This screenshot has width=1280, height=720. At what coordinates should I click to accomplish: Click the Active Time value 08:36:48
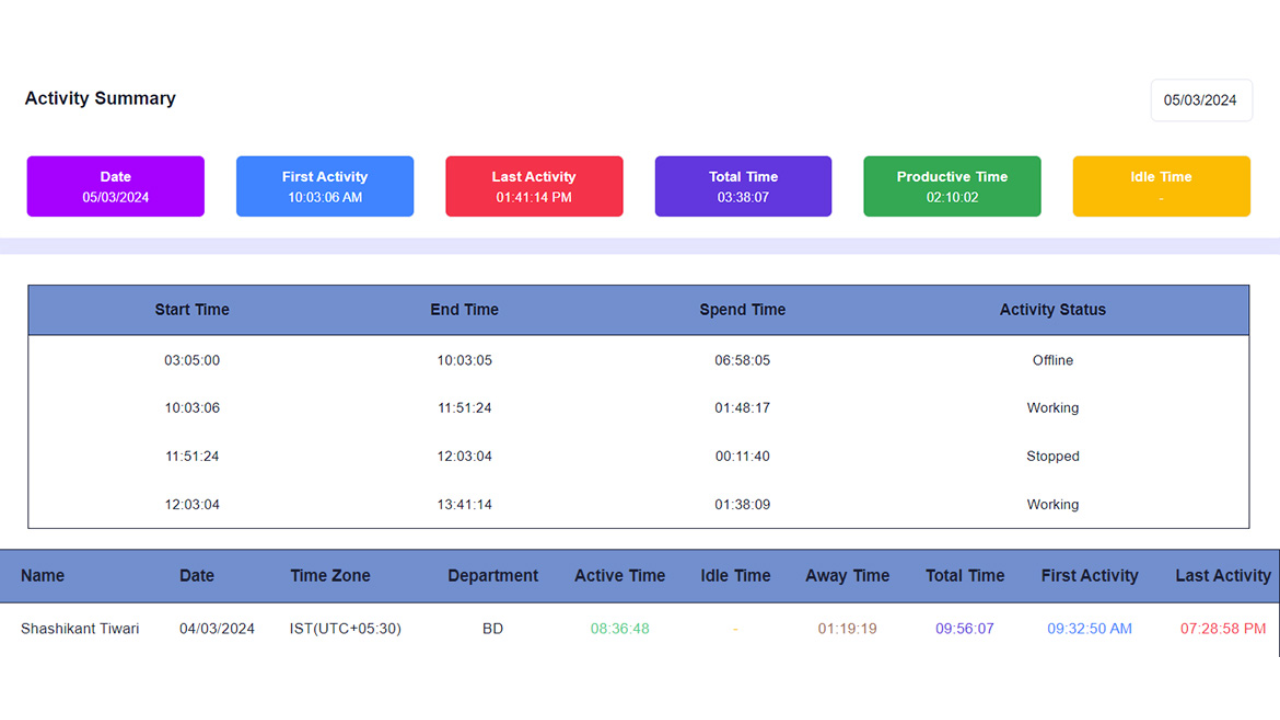coord(619,628)
